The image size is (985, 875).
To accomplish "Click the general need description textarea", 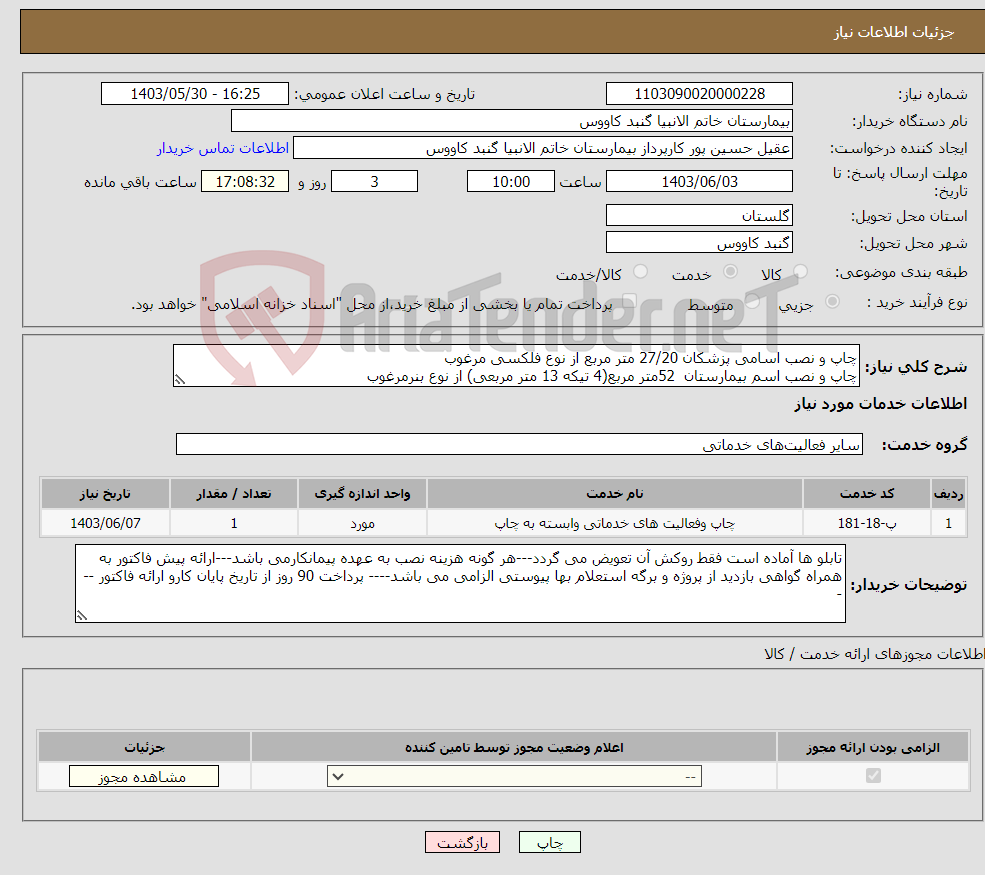I will pos(516,366).
